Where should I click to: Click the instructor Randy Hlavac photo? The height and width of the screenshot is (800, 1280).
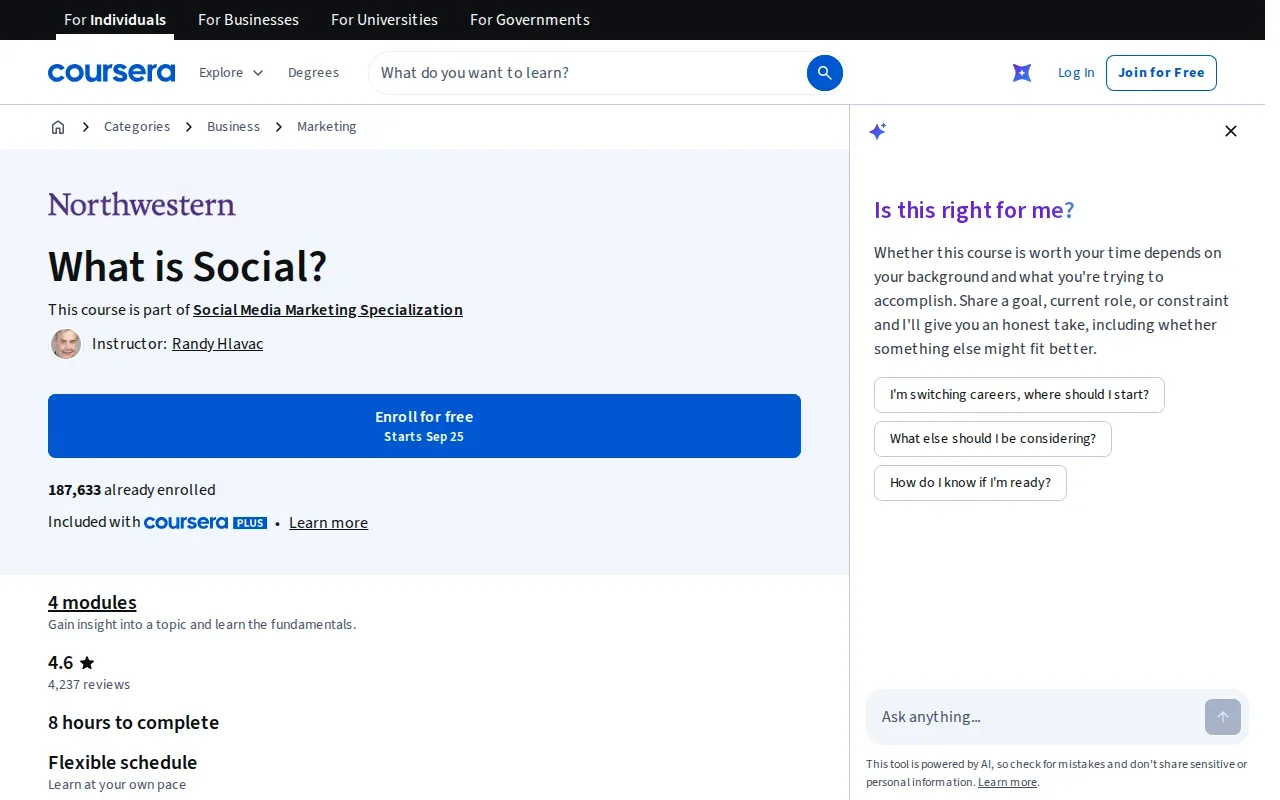(x=66, y=344)
